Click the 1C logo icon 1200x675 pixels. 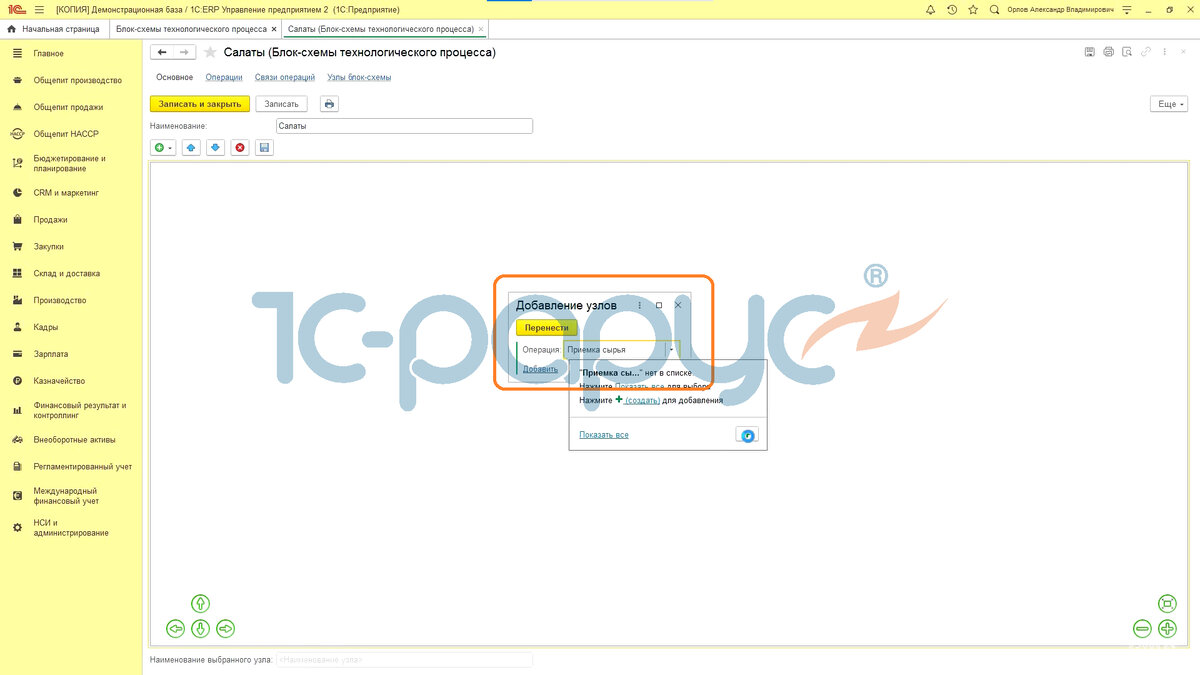[x=15, y=9]
